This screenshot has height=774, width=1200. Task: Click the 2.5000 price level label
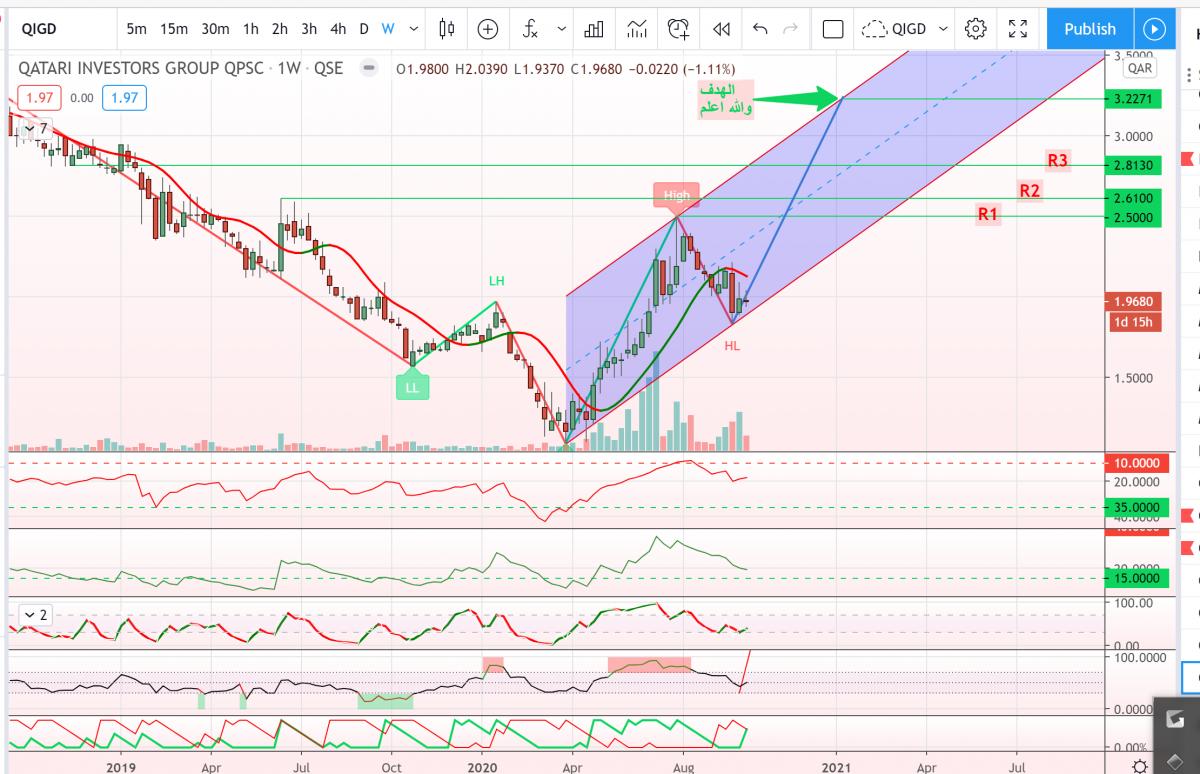[x=1133, y=216]
